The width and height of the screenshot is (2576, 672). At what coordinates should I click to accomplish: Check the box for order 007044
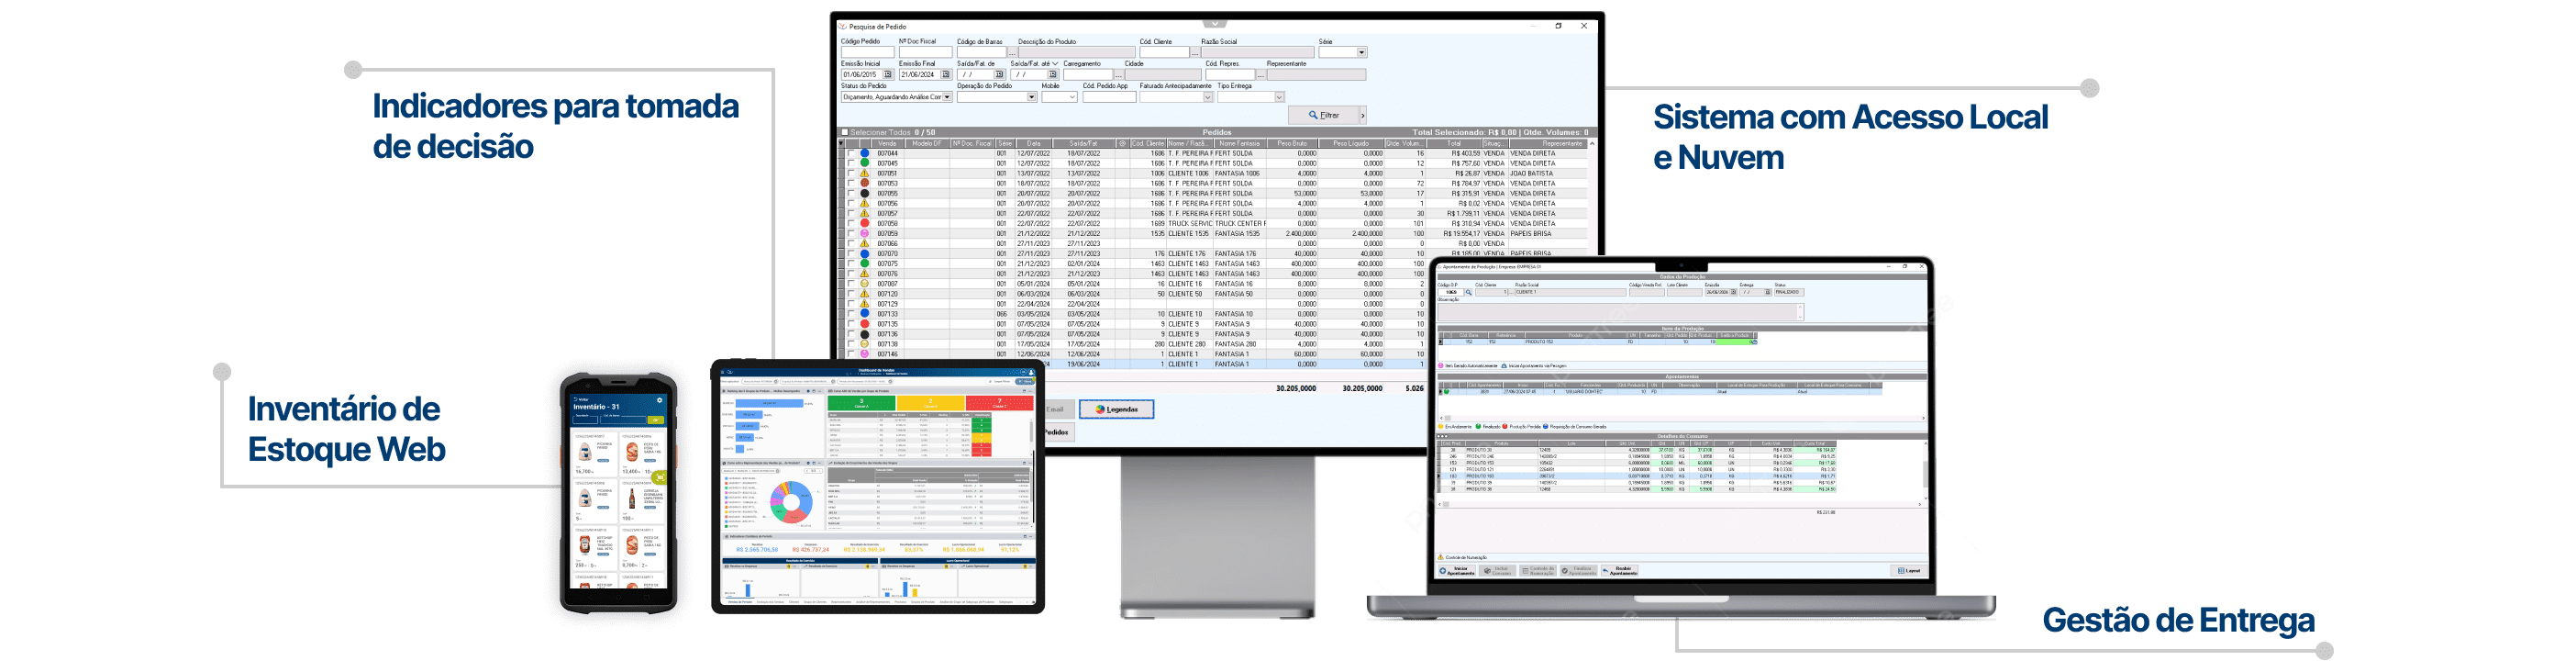pos(852,153)
